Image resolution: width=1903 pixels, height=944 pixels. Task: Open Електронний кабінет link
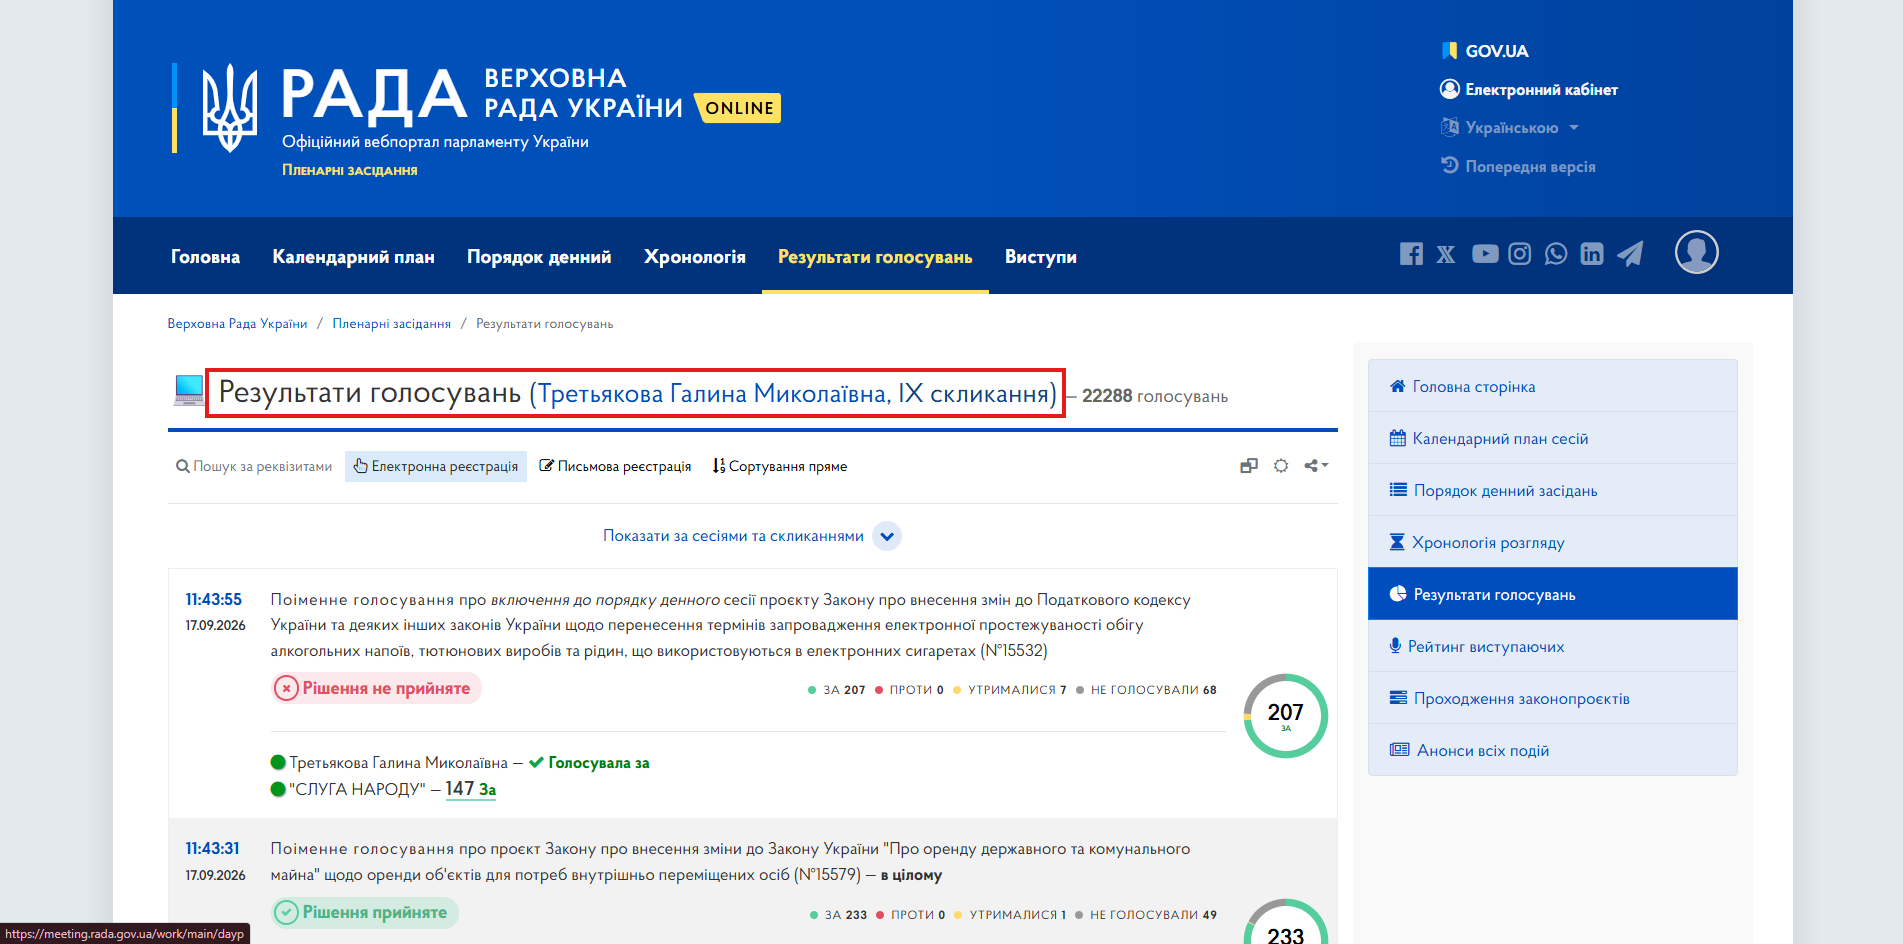pos(1529,90)
